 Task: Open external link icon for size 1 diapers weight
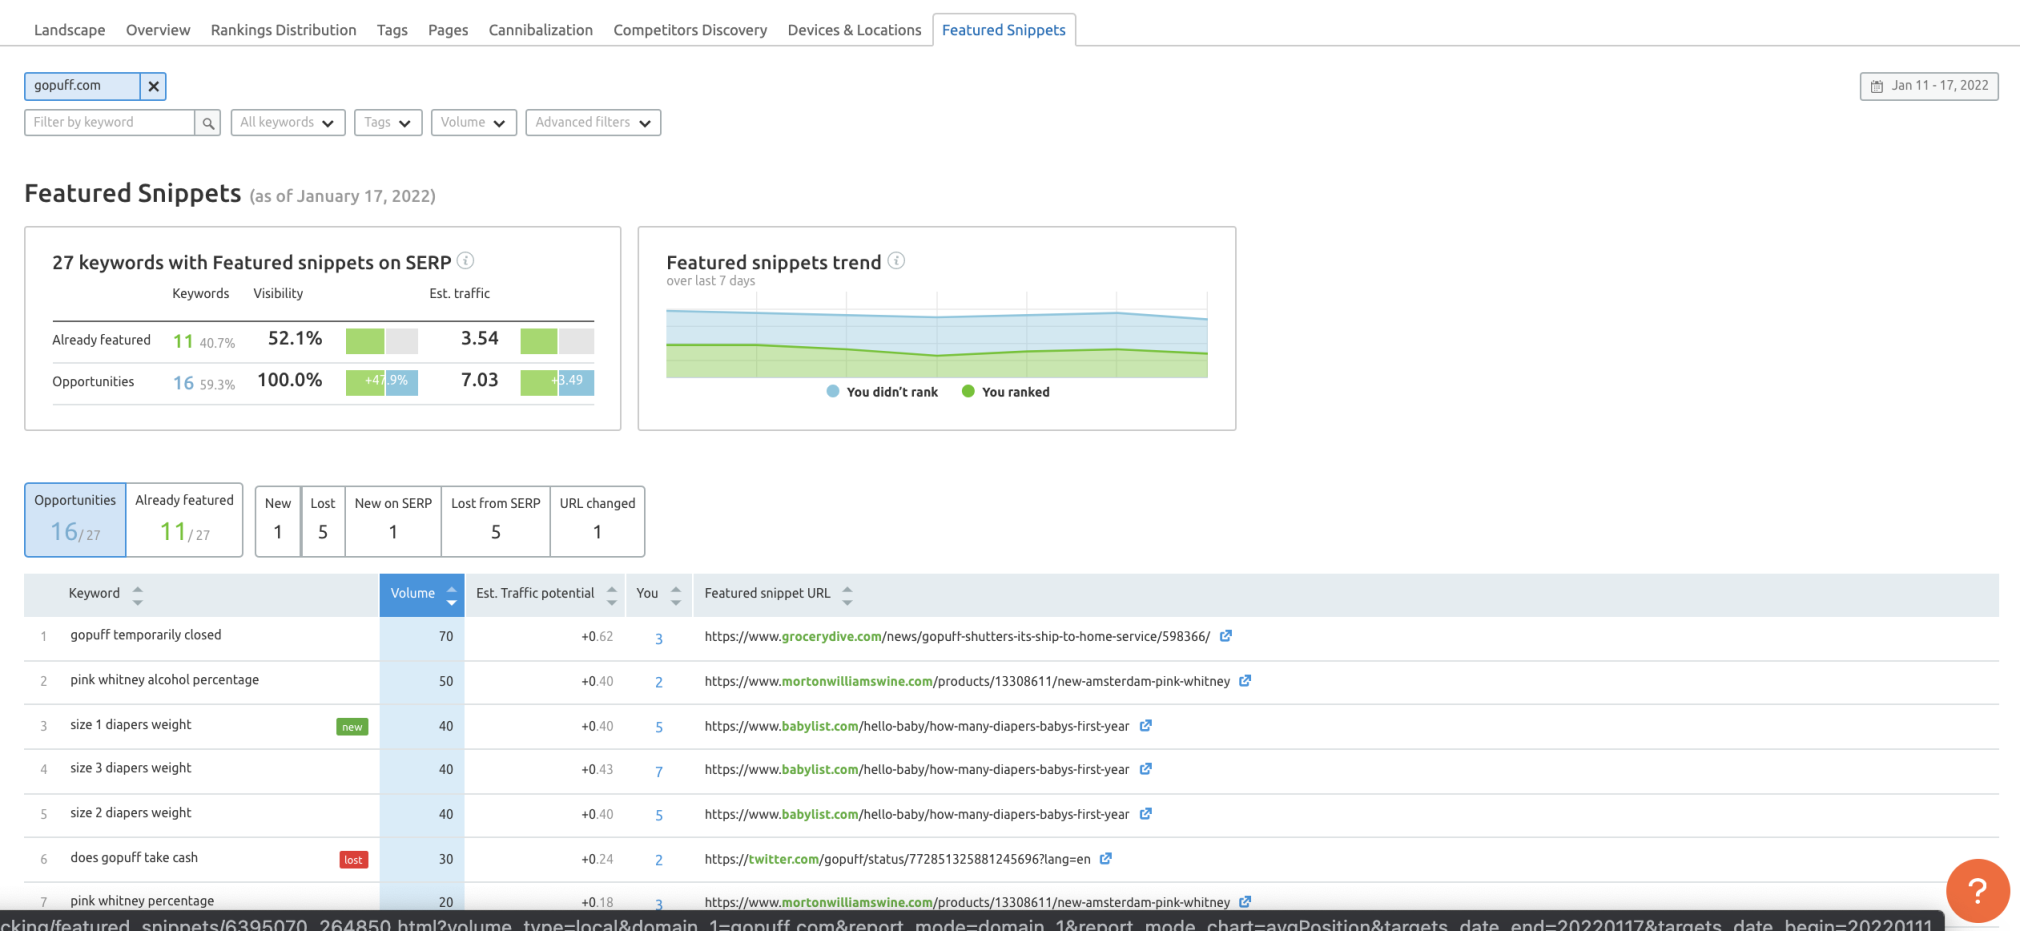[1146, 726]
